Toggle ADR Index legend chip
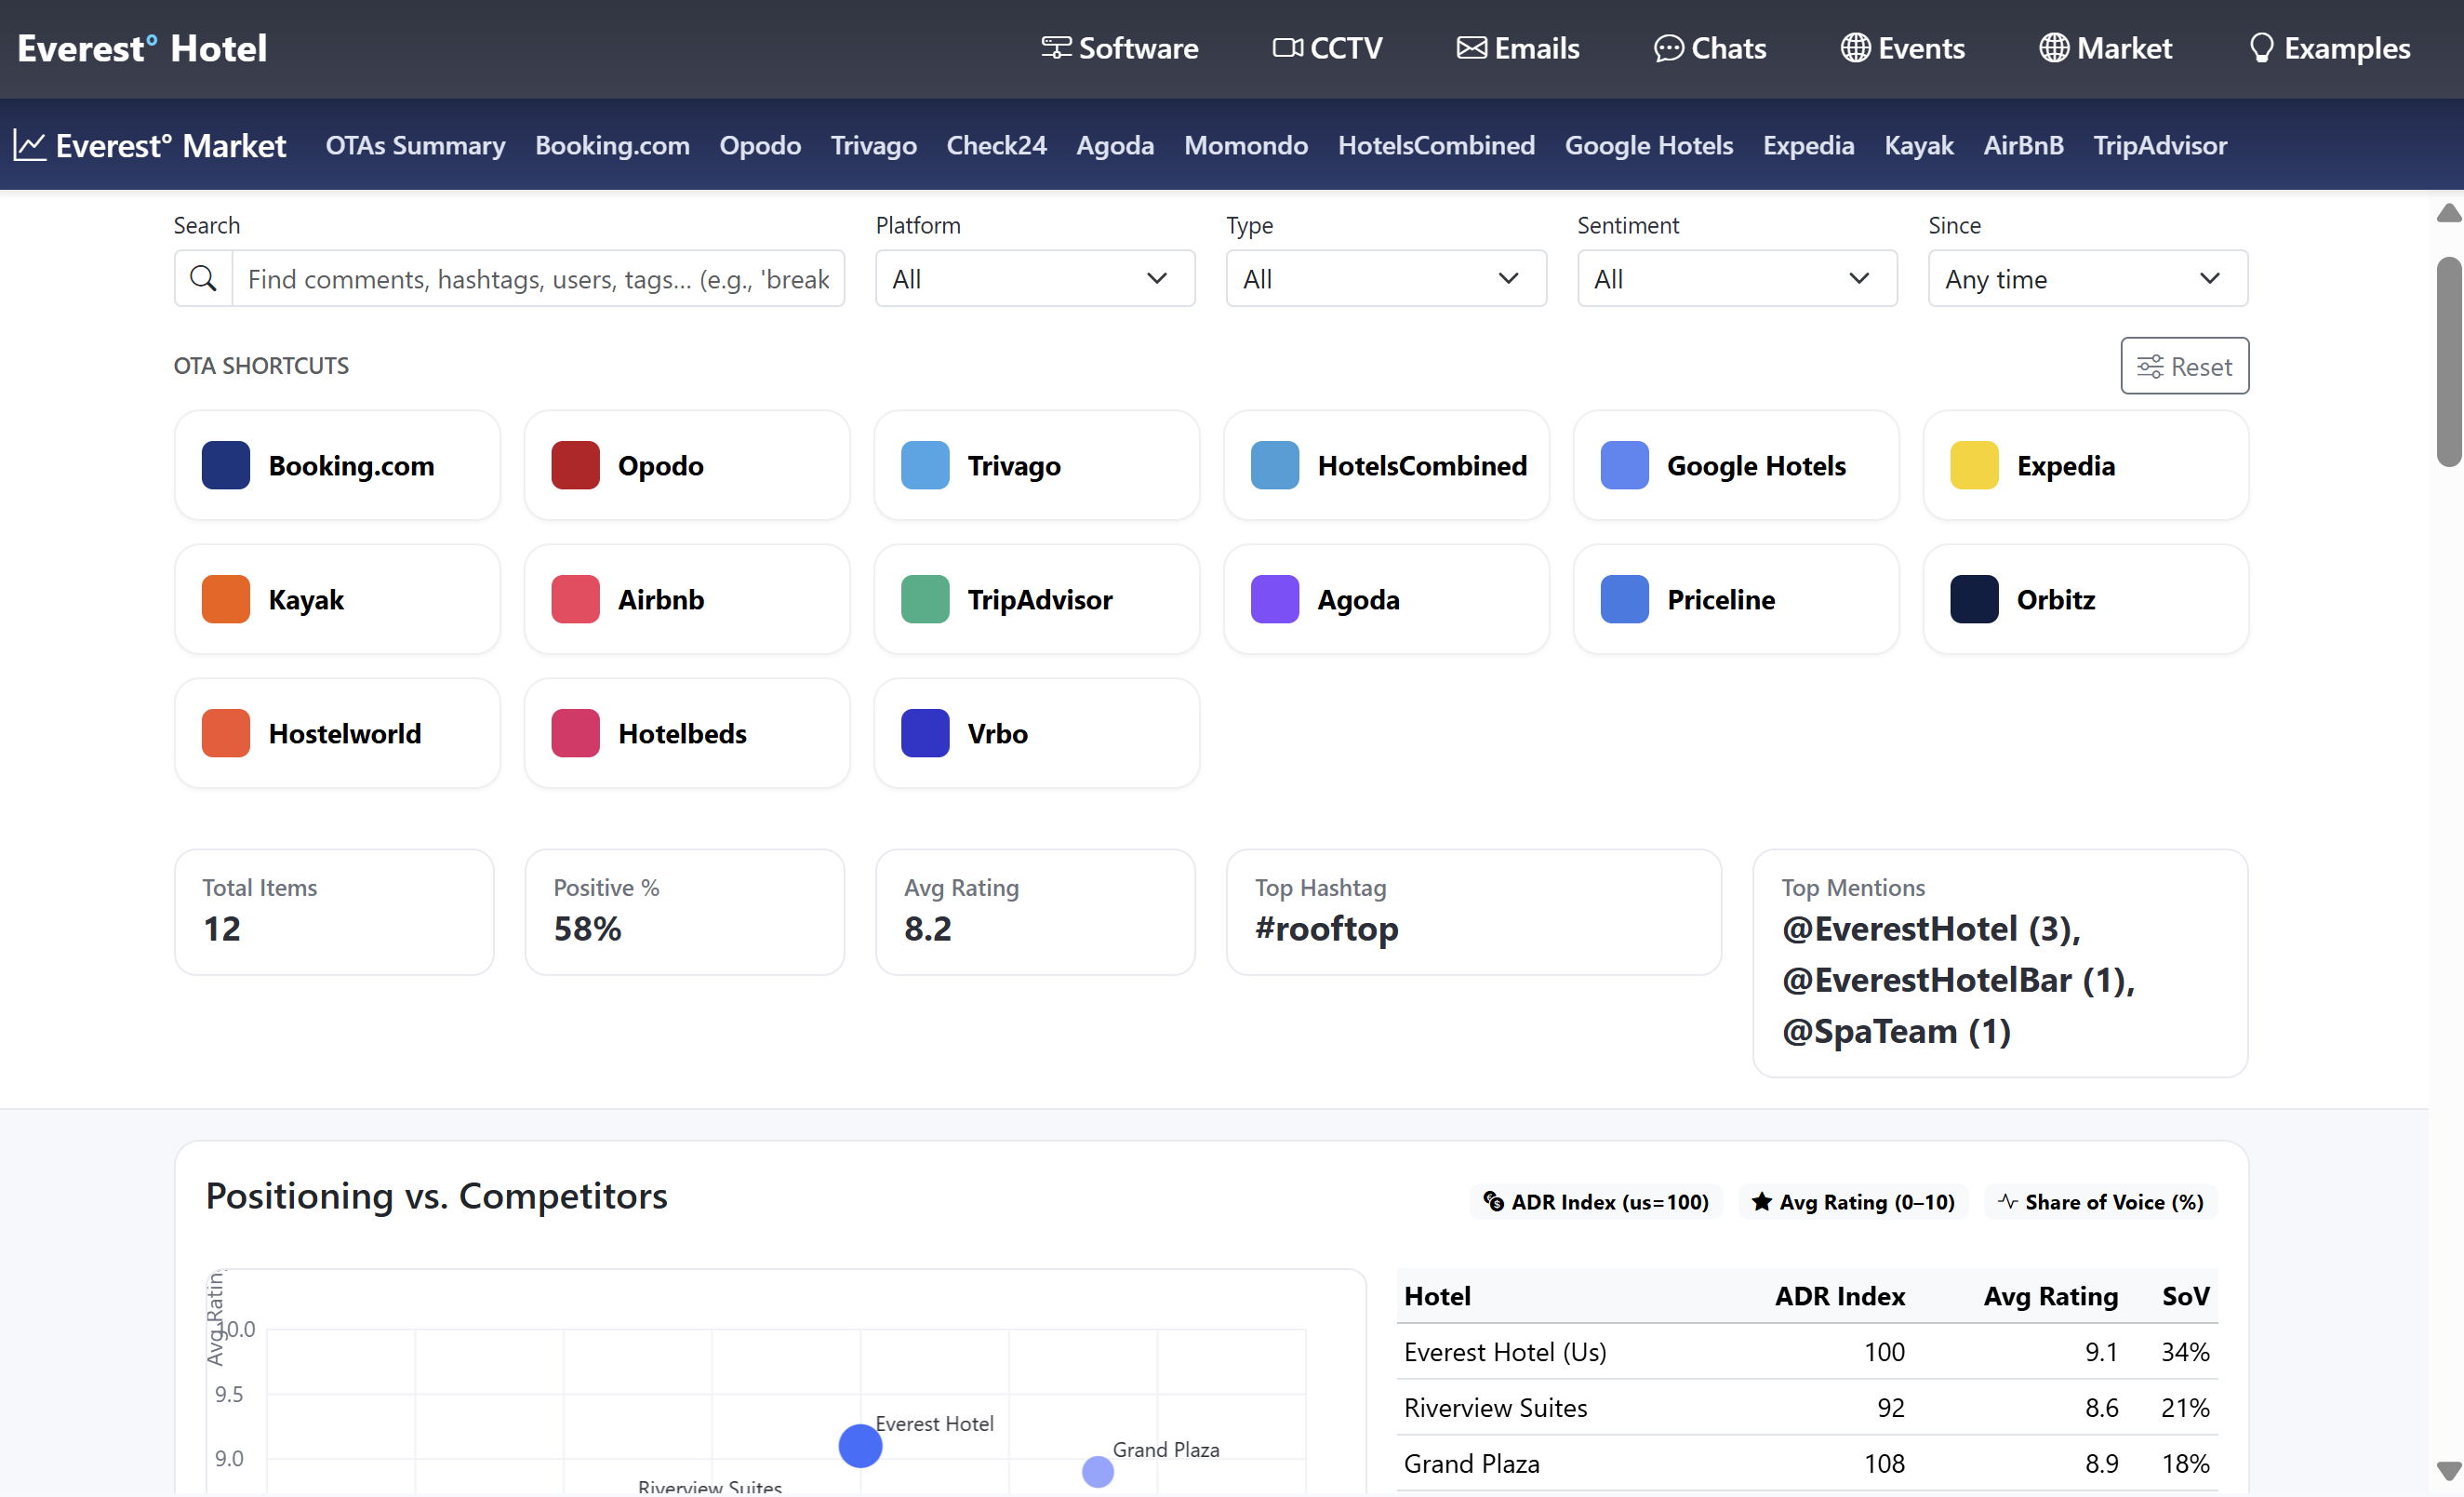Screen dimensions: 2464x1497 tap(1596, 1201)
